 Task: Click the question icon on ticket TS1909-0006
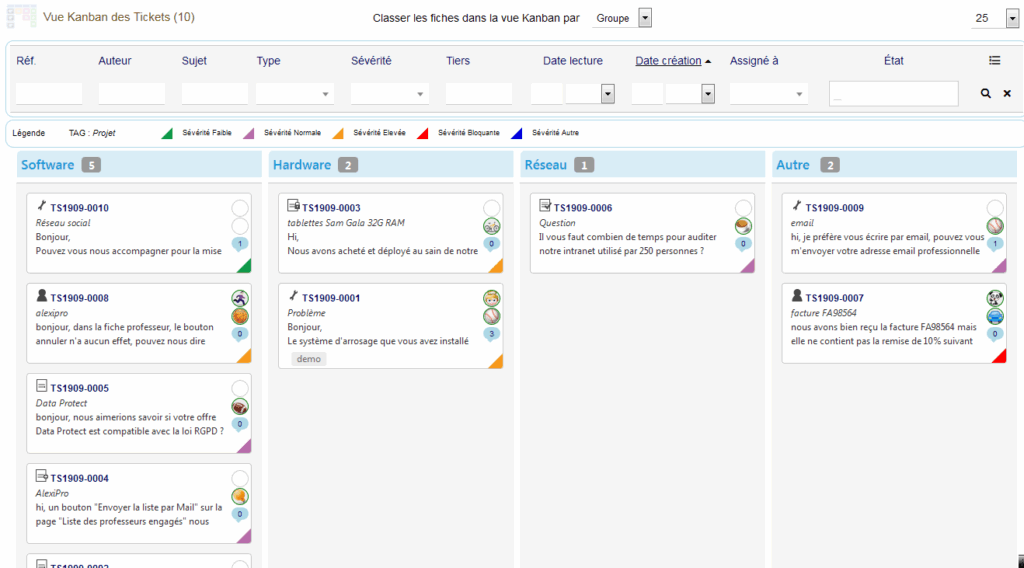pyautogui.click(x=545, y=206)
